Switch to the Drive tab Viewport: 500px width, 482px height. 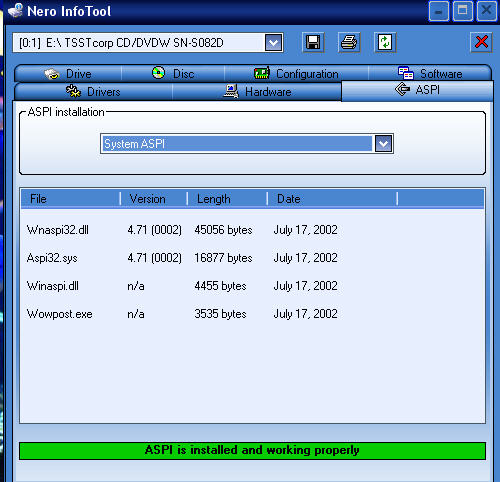tap(68, 74)
